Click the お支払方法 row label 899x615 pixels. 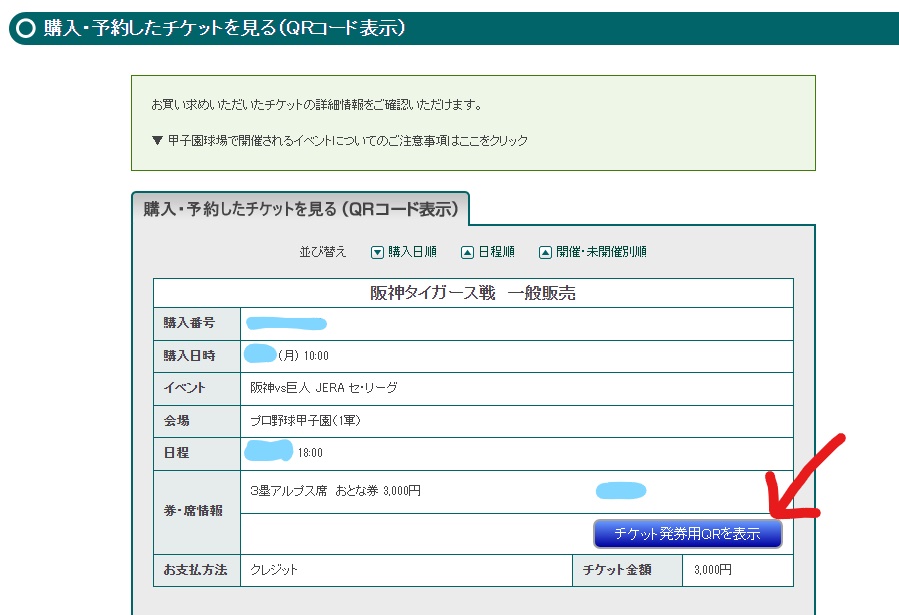[197, 570]
